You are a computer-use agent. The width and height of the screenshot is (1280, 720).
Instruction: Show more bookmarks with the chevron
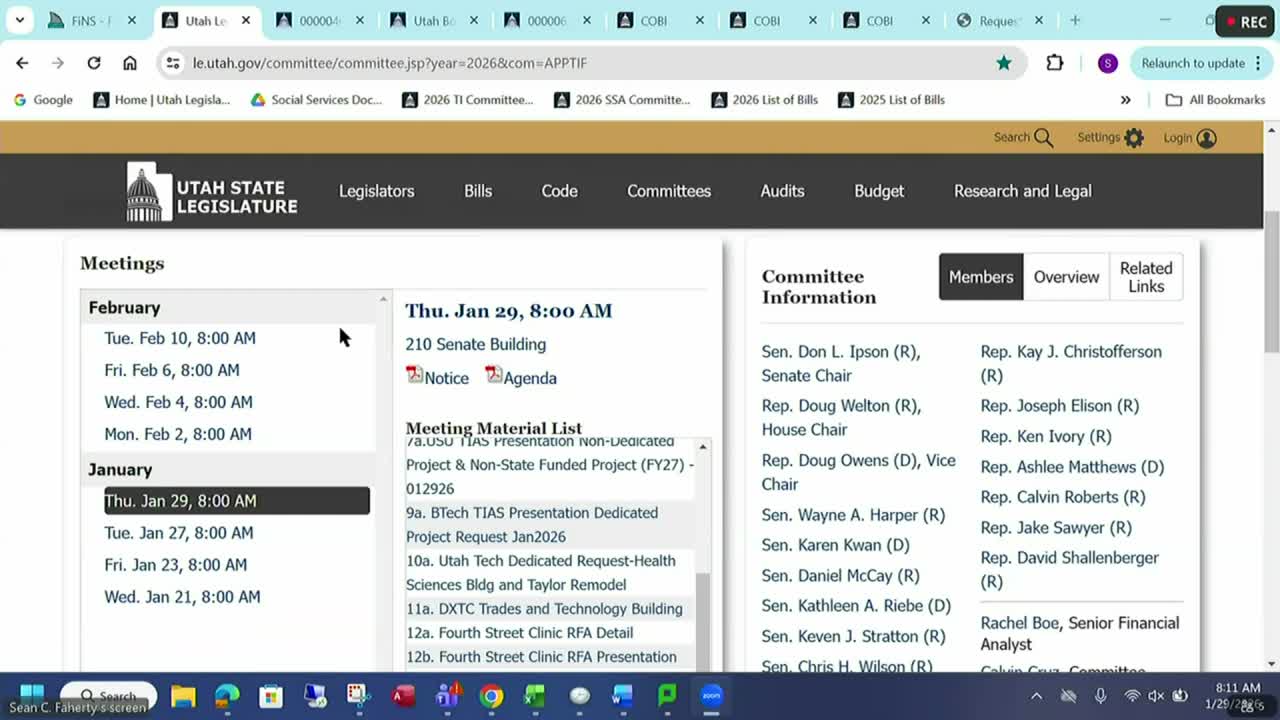(1125, 100)
